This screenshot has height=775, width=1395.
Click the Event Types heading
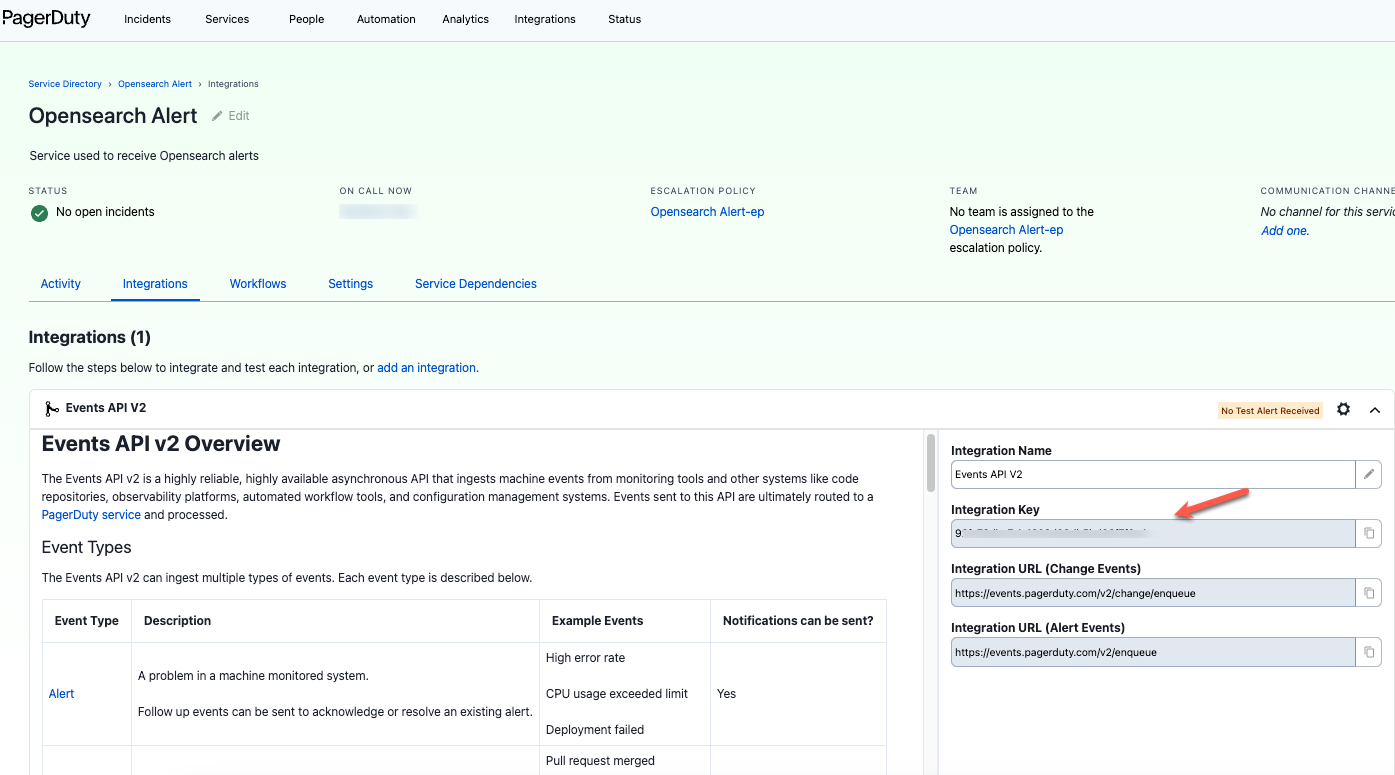pyautogui.click(x=87, y=548)
